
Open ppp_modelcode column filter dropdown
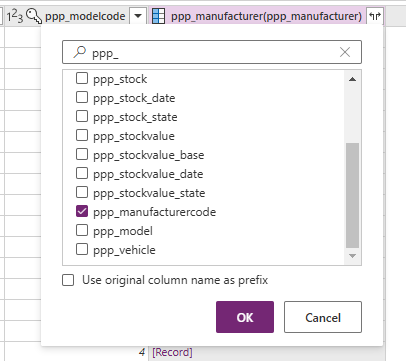(x=138, y=16)
